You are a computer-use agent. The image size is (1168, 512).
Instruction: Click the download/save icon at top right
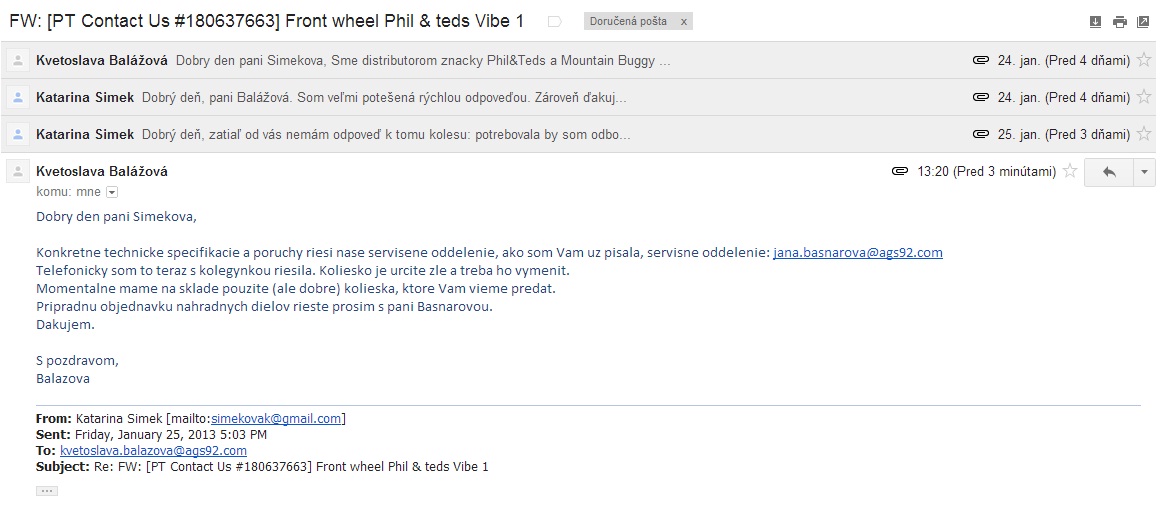tap(1095, 22)
